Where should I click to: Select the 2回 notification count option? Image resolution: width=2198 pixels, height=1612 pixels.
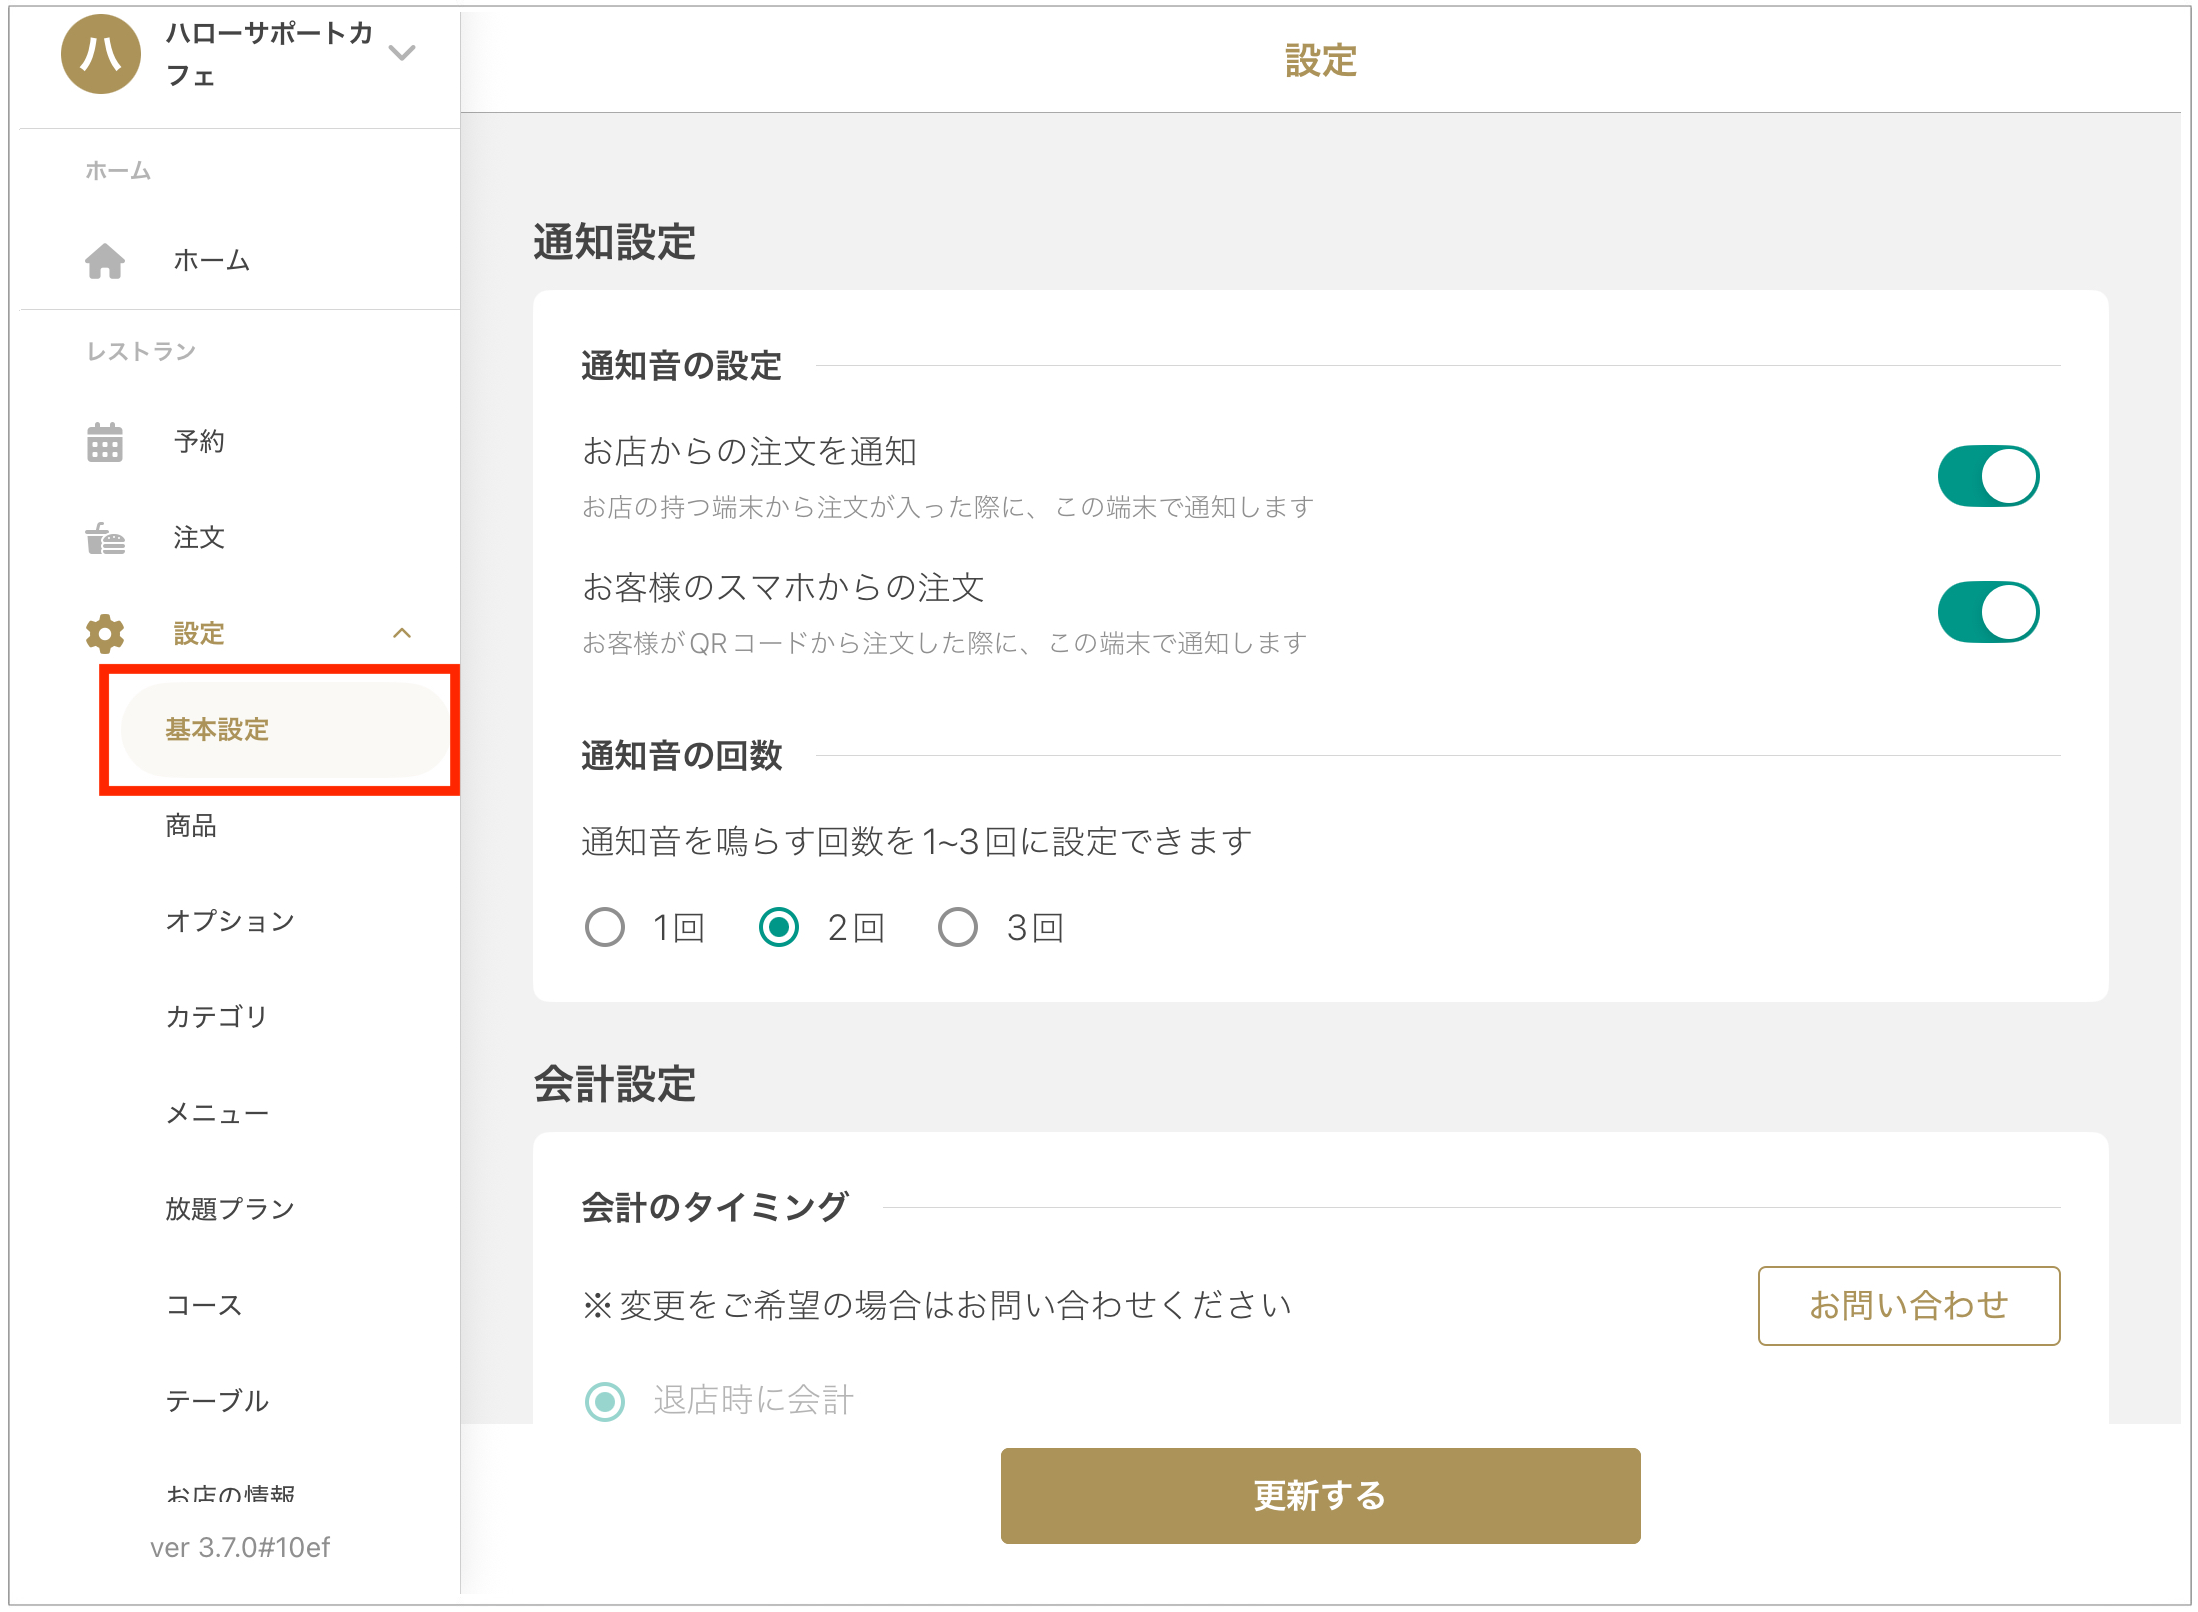coord(779,927)
